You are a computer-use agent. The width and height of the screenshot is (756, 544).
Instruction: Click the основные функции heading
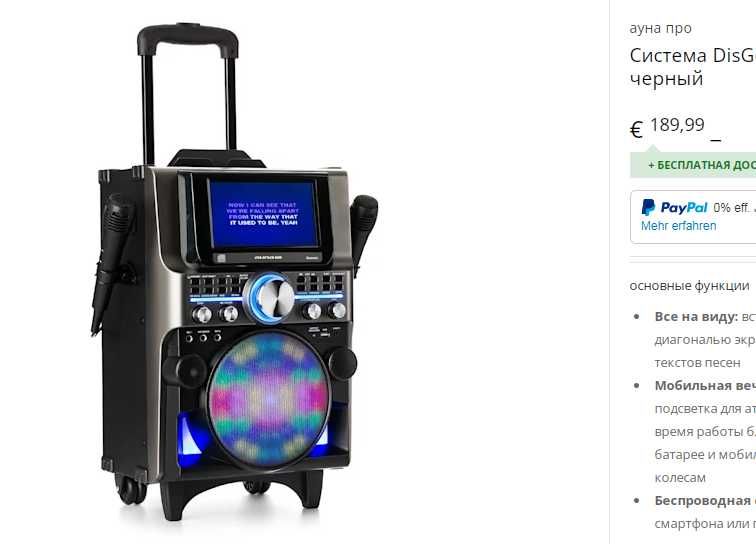[x=689, y=286]
